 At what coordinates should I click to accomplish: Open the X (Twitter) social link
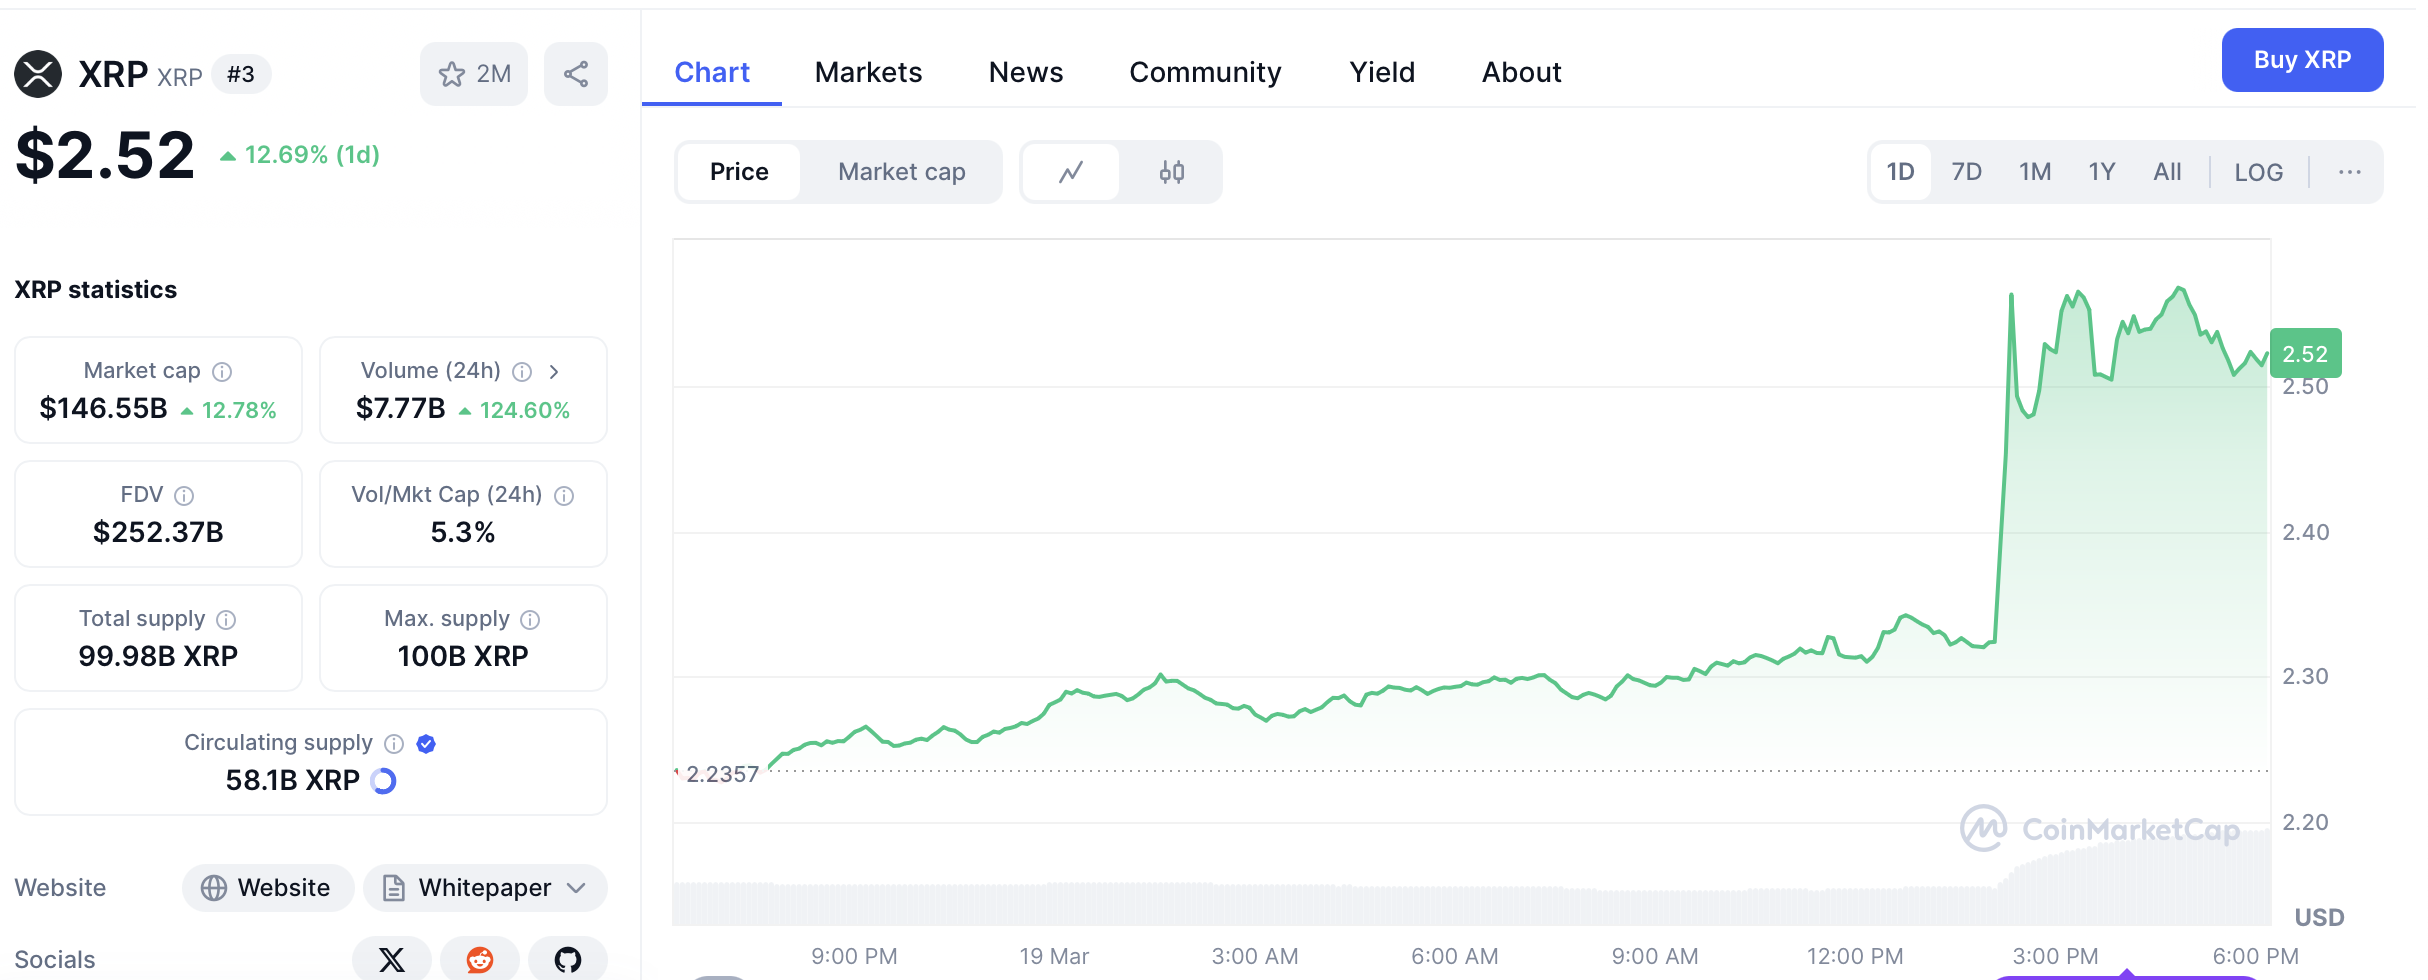(x=392, y=959)
